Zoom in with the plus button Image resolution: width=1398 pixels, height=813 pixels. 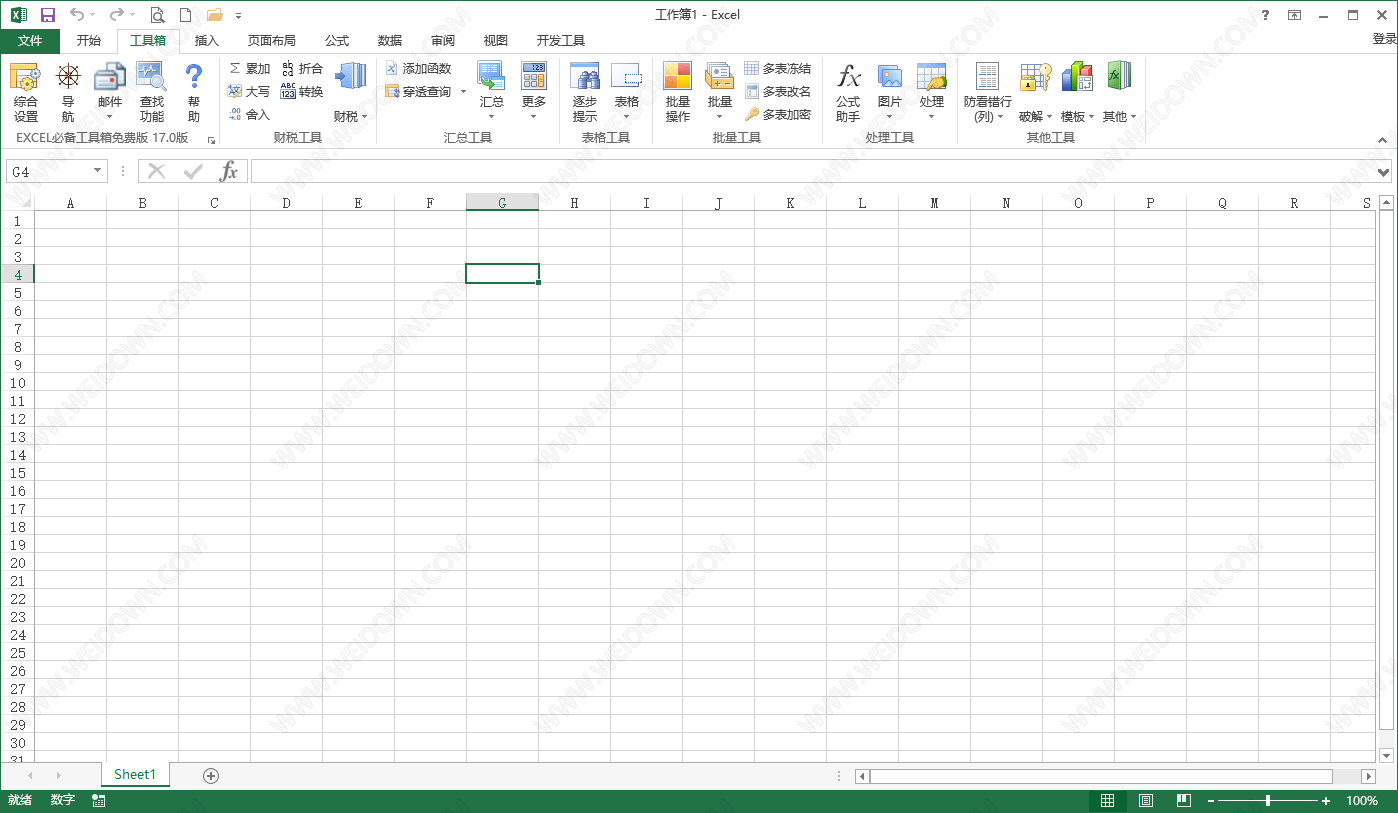pyautogui.click(x=1326, y=800)
